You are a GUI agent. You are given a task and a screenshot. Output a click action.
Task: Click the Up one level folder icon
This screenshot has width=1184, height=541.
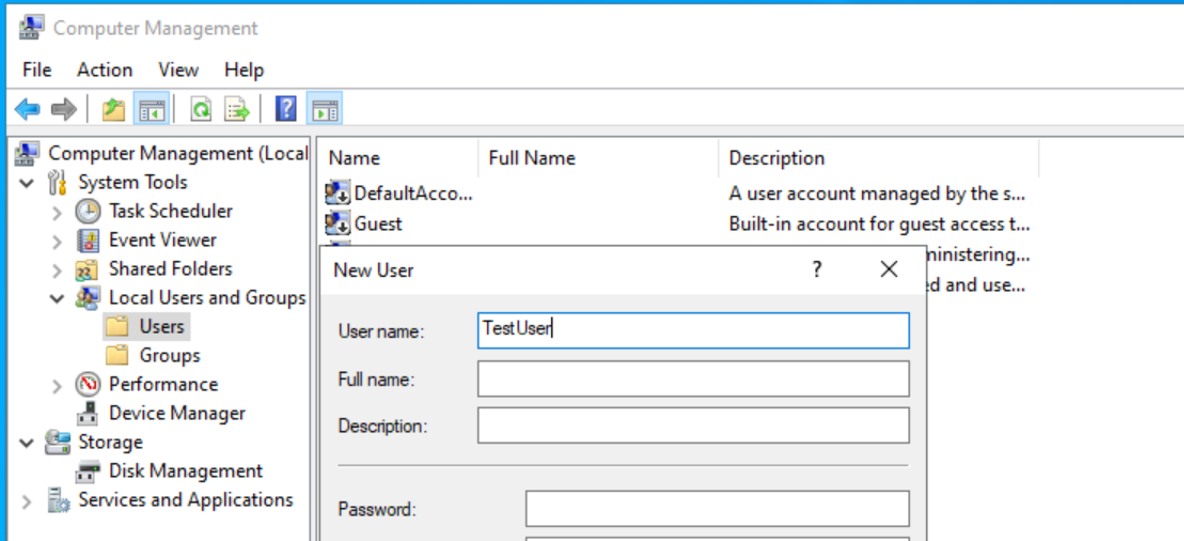coord(113,109)
